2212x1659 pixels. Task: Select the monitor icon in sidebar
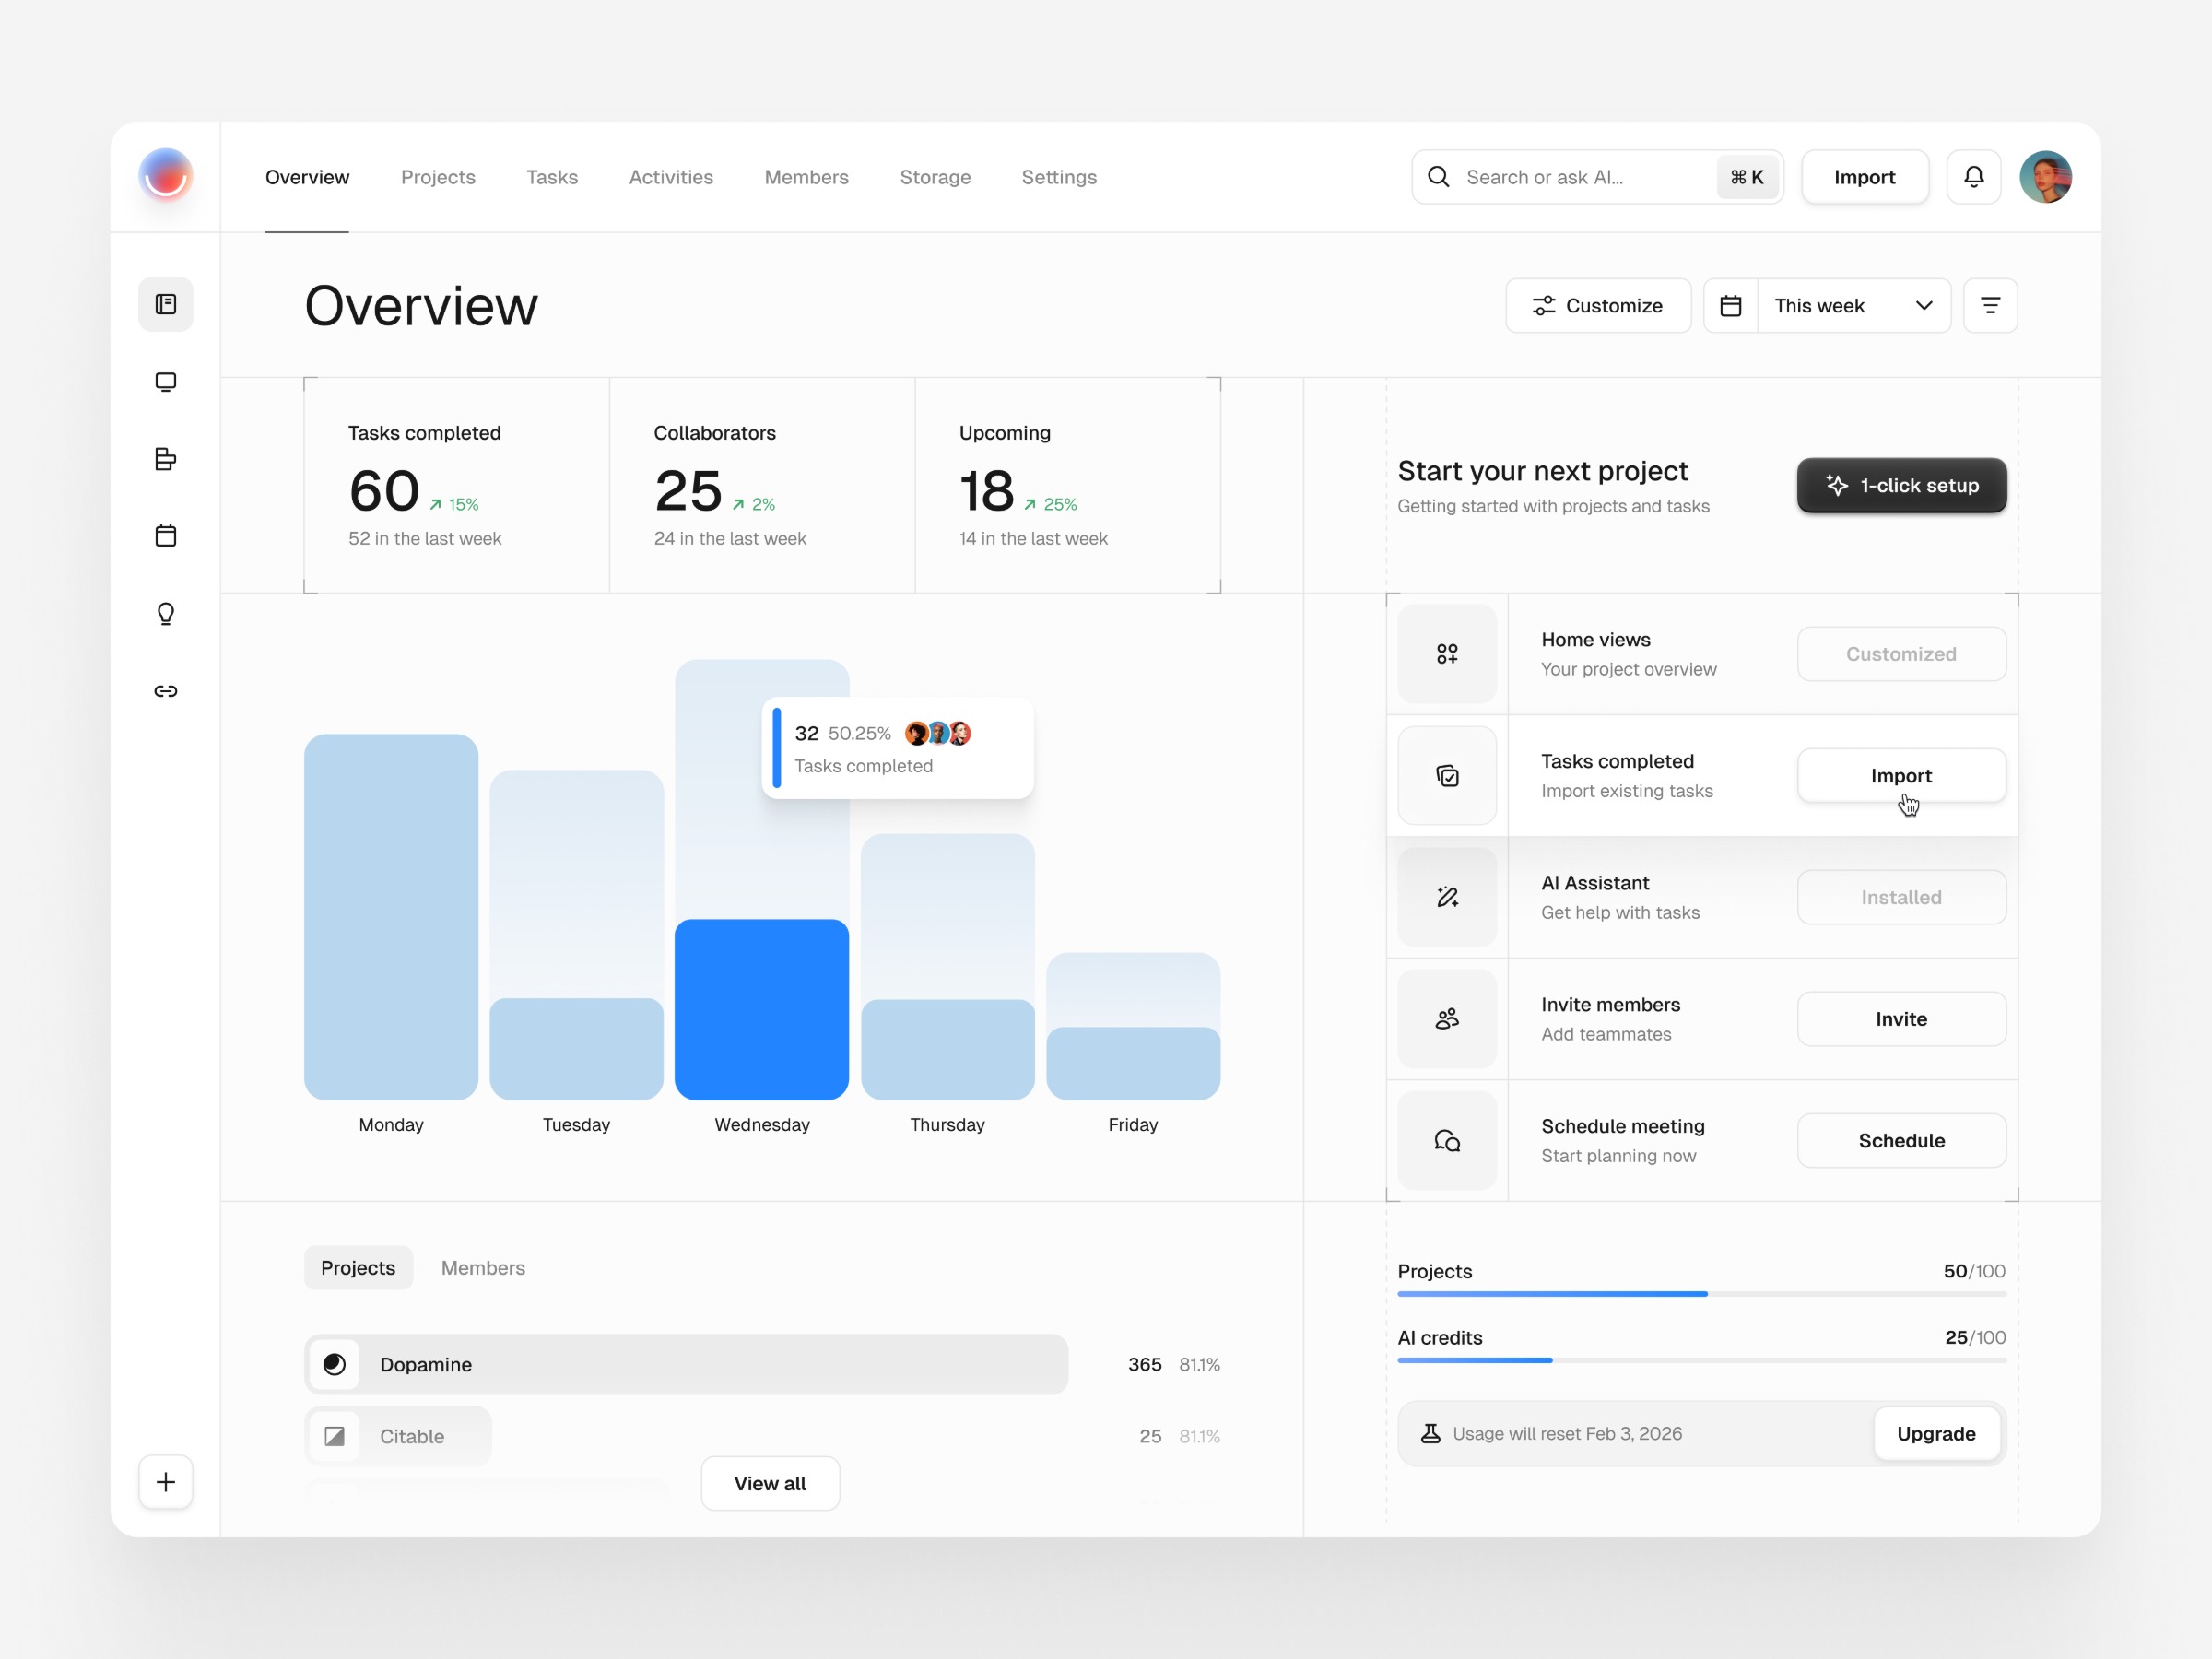click(166, 382)
